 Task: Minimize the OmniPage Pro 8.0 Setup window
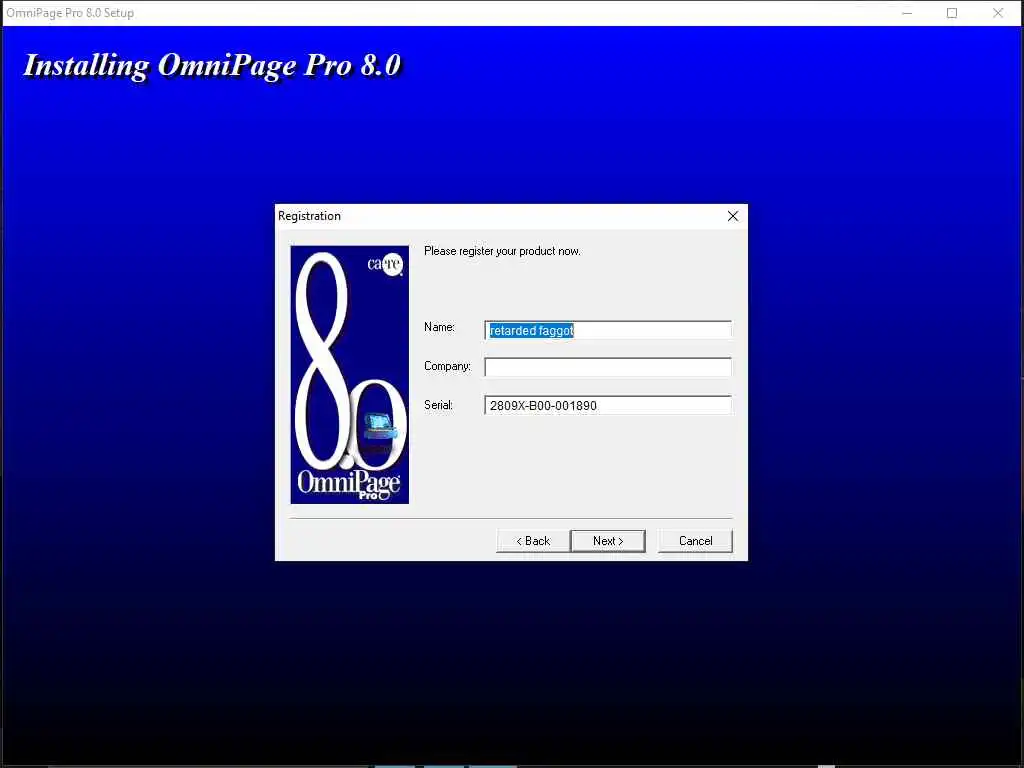(x=907, y=13)
